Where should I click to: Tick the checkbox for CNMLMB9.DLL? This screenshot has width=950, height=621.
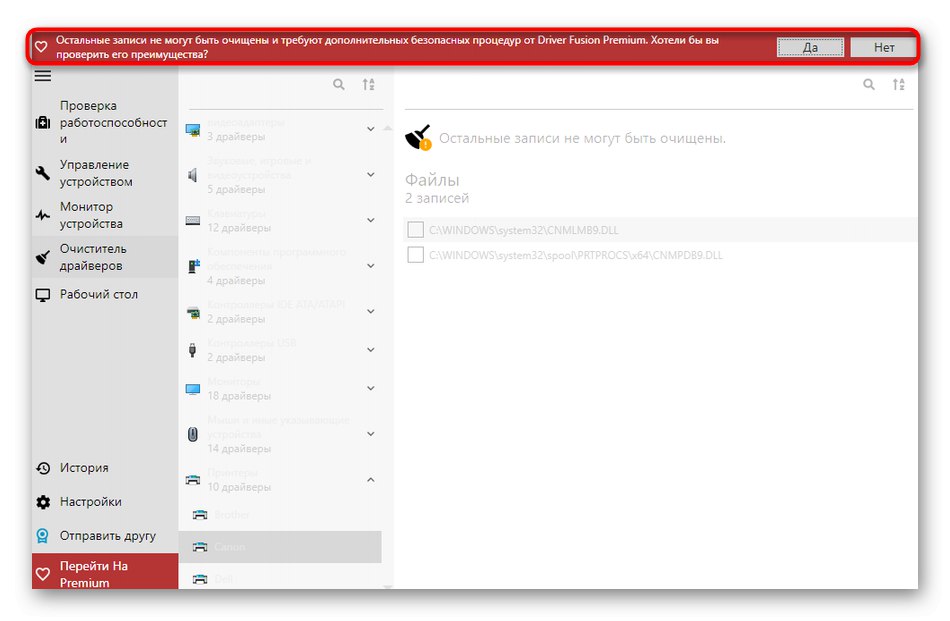pyautogui.click(x=416, y=230)
